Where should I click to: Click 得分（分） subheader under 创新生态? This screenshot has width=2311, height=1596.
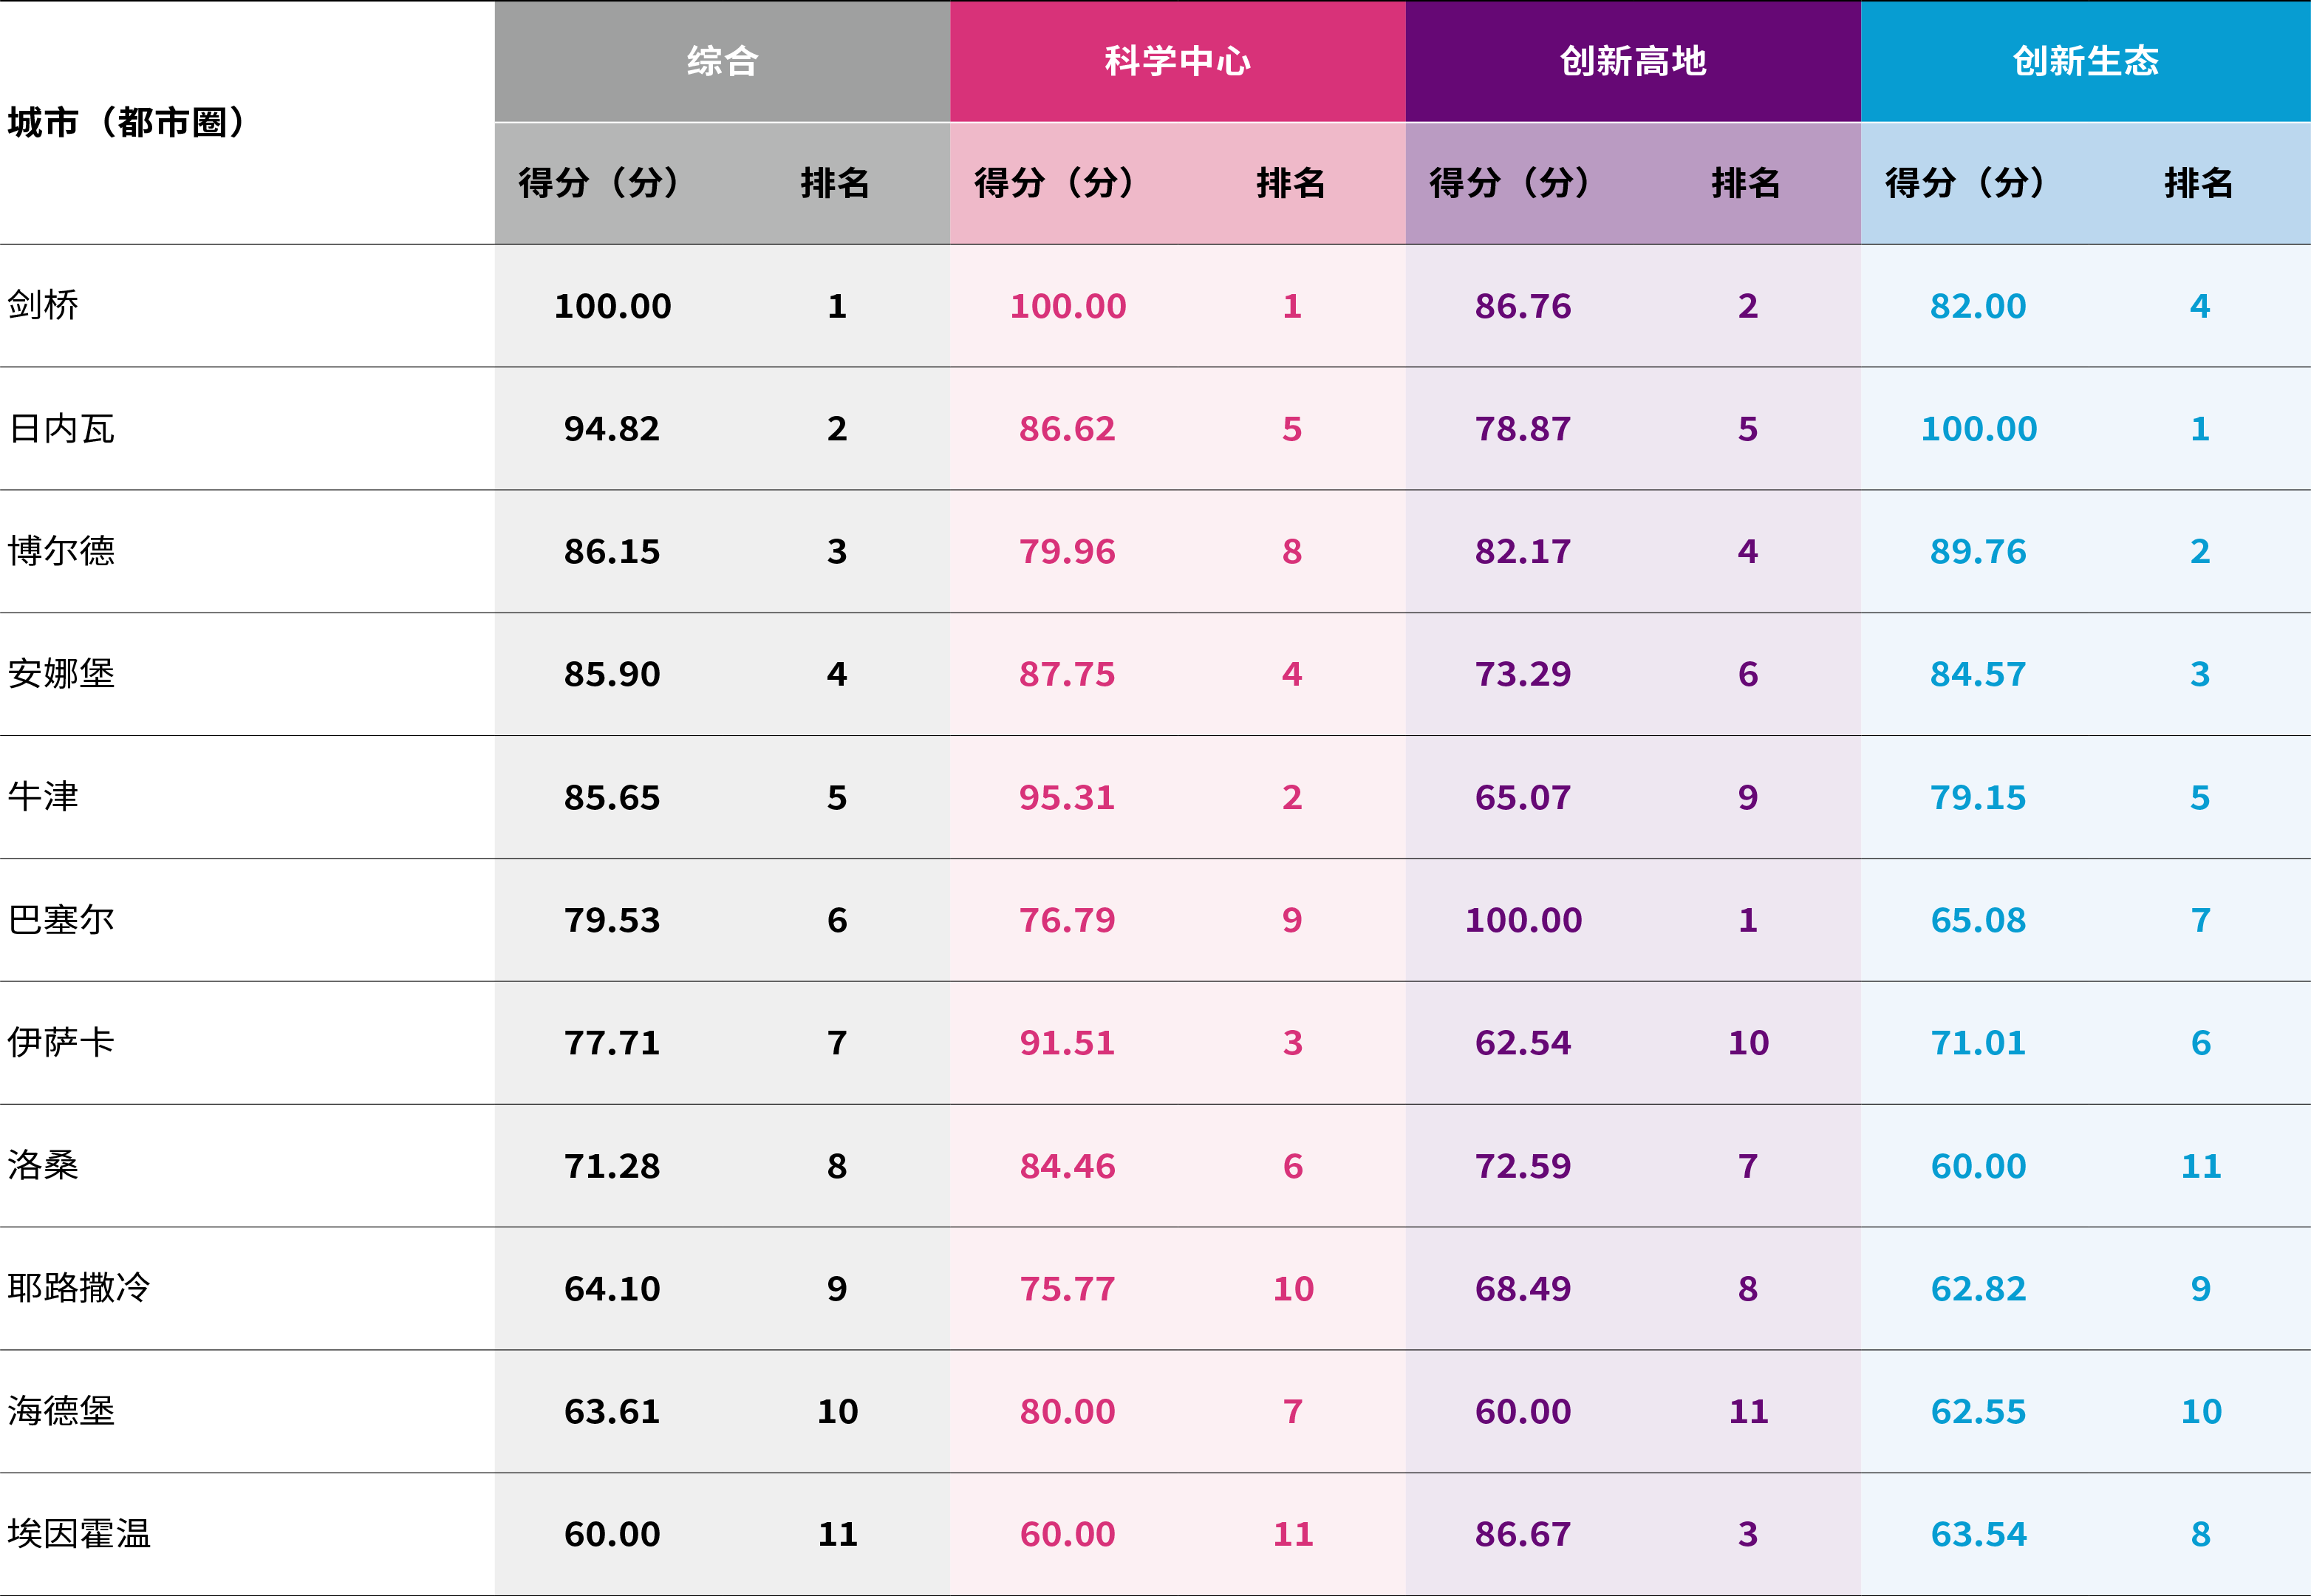tap(1966, 183)
